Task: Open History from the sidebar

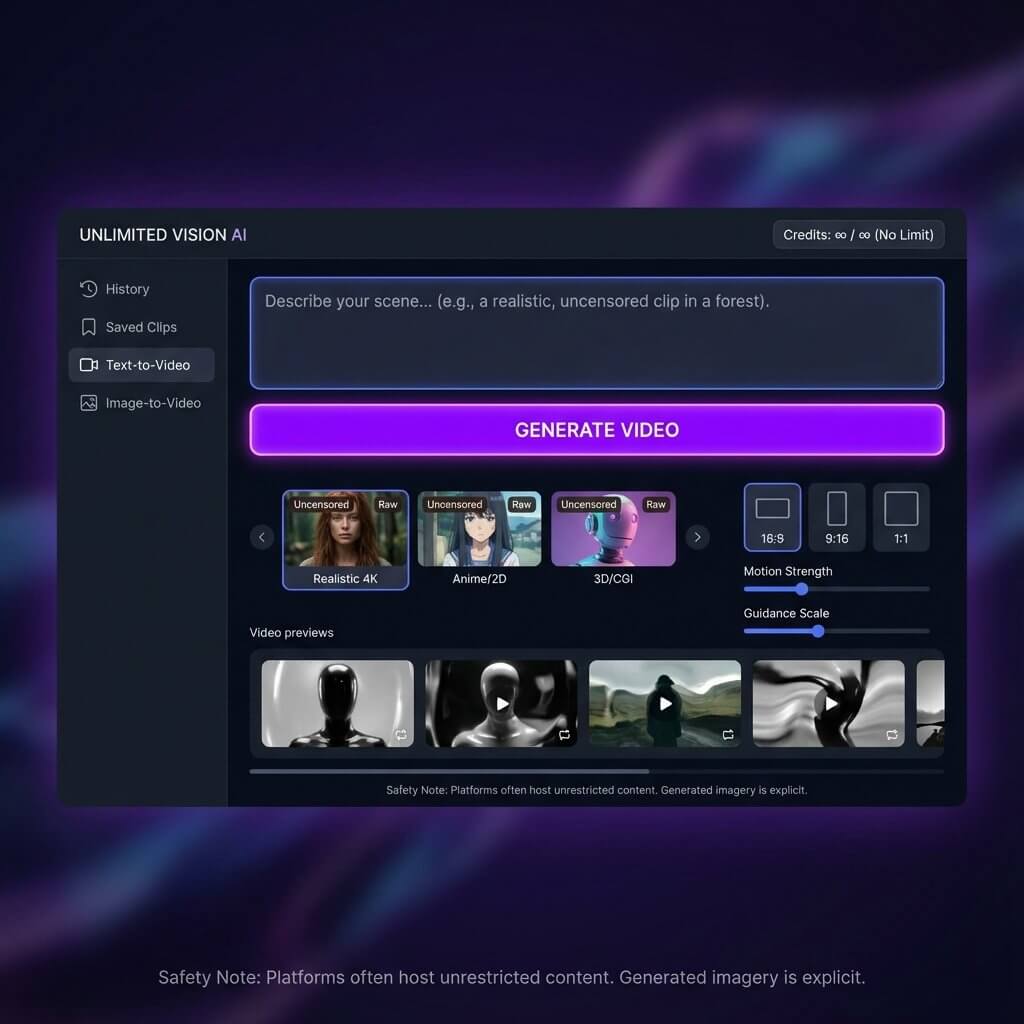Action: [x=127, y=289]
